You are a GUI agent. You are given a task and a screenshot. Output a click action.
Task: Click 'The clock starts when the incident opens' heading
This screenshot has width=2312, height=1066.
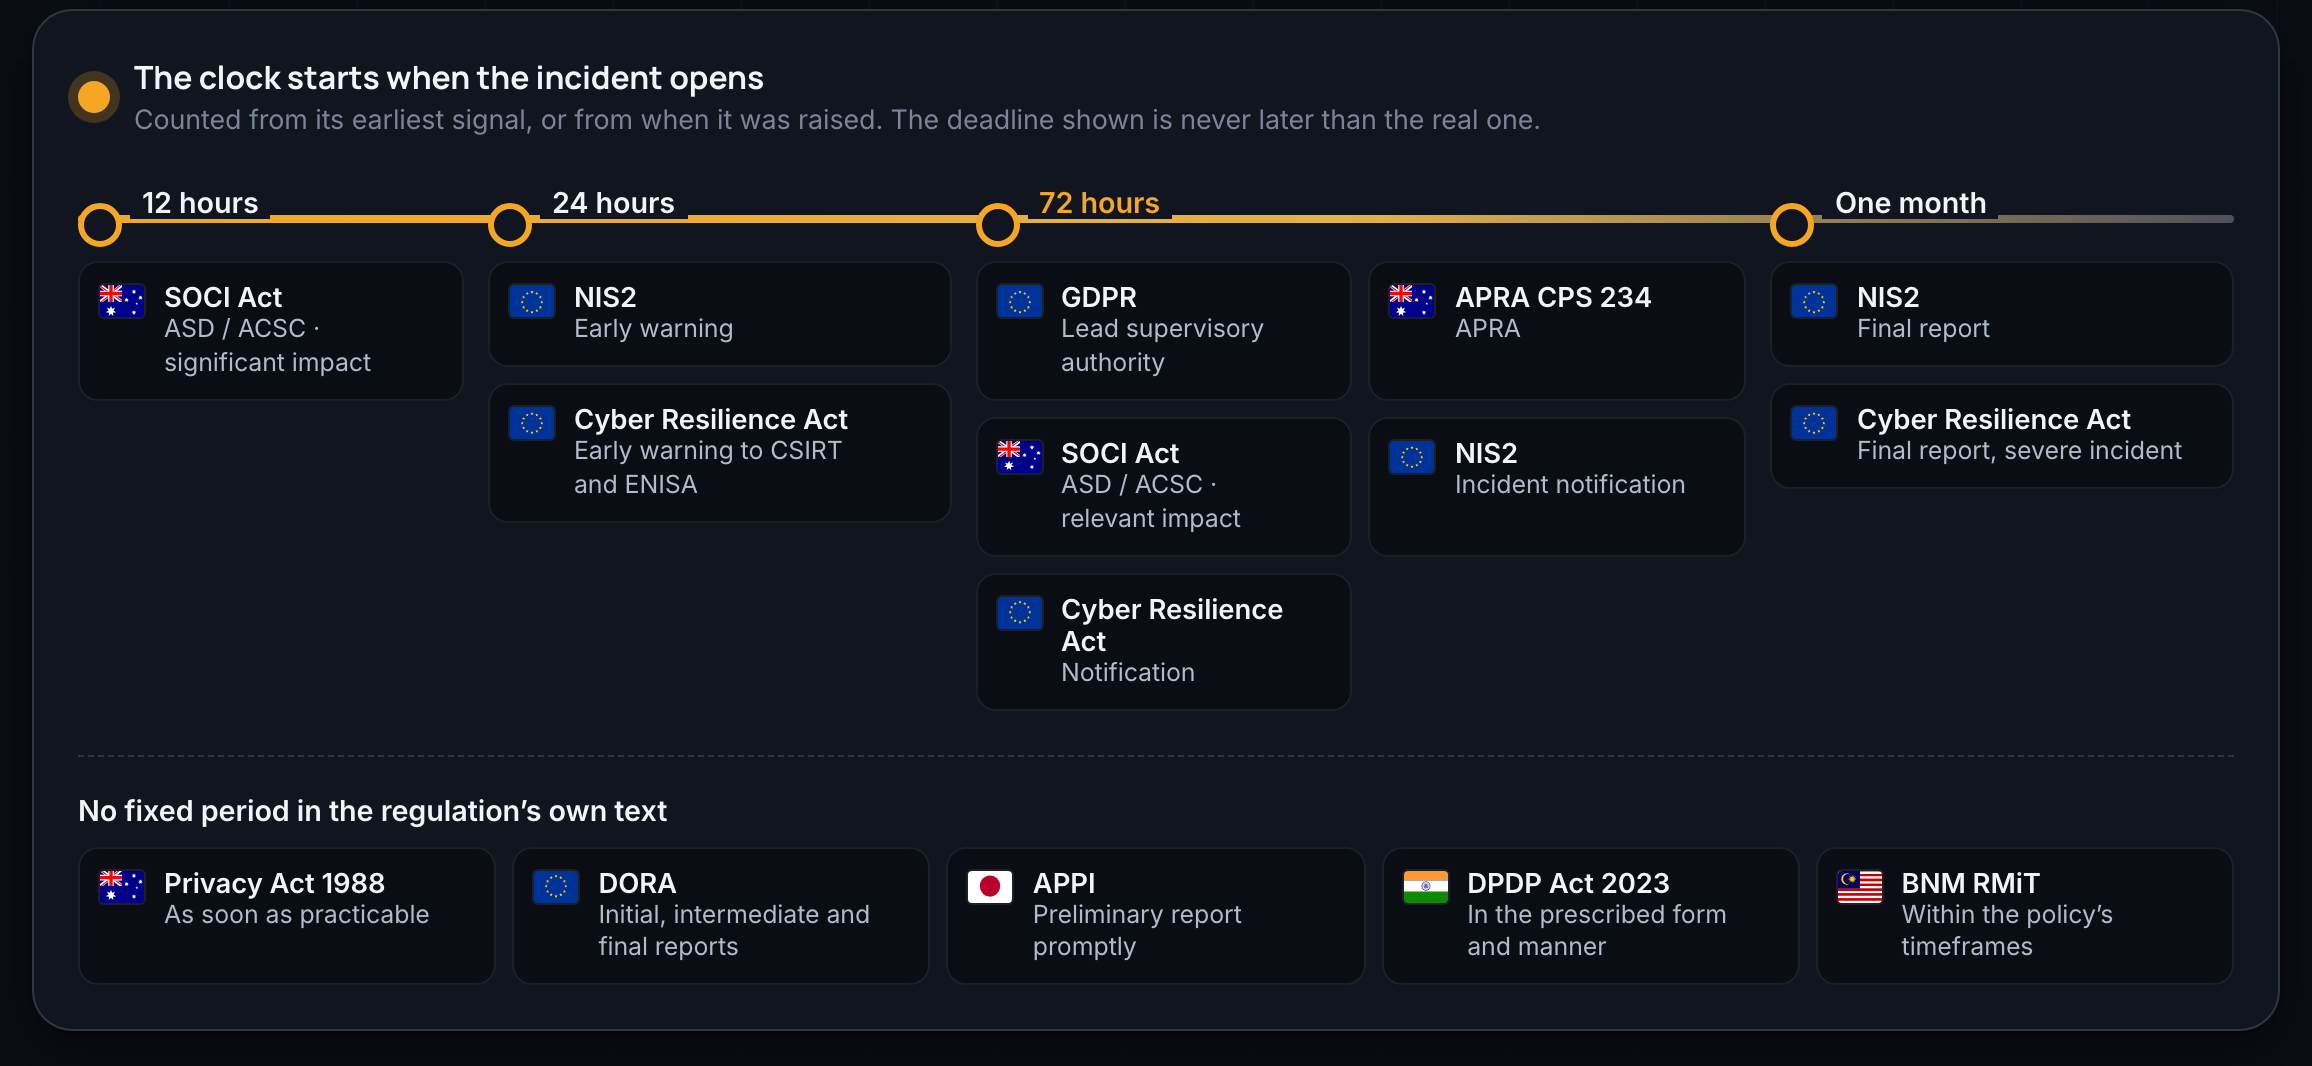point(449,78)
